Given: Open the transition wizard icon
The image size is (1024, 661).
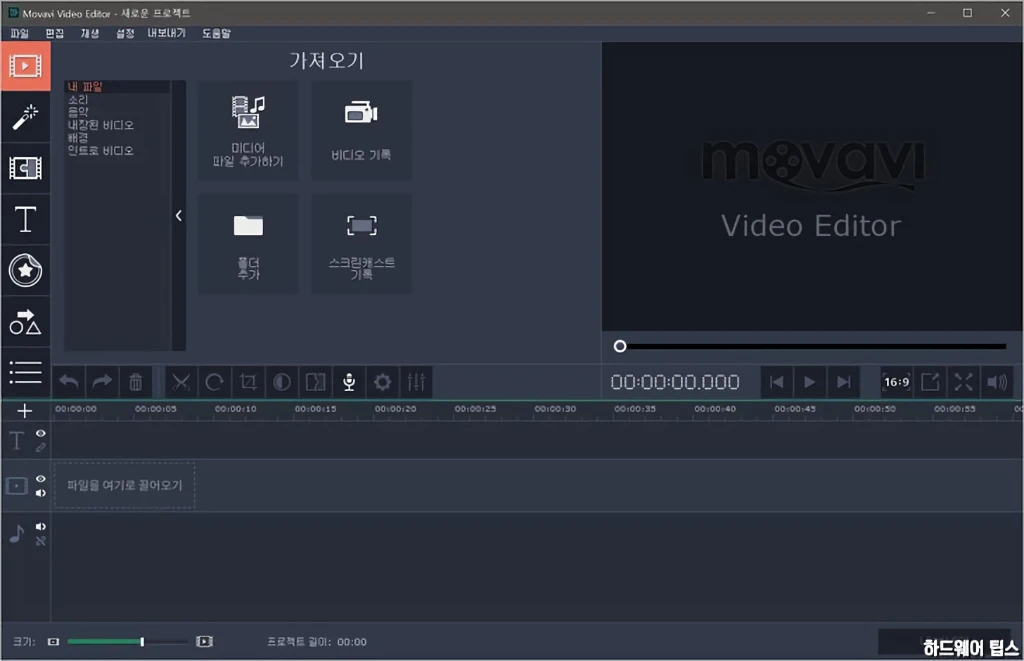Looking at the screenshot, I should 315,382.
